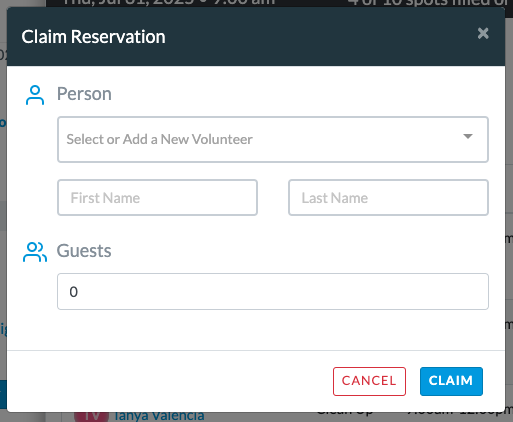The height and width of the screenshot is (422, 513).
Task: Close the Claim Reservation dialog with X
Action: click(x=483, y=33)
